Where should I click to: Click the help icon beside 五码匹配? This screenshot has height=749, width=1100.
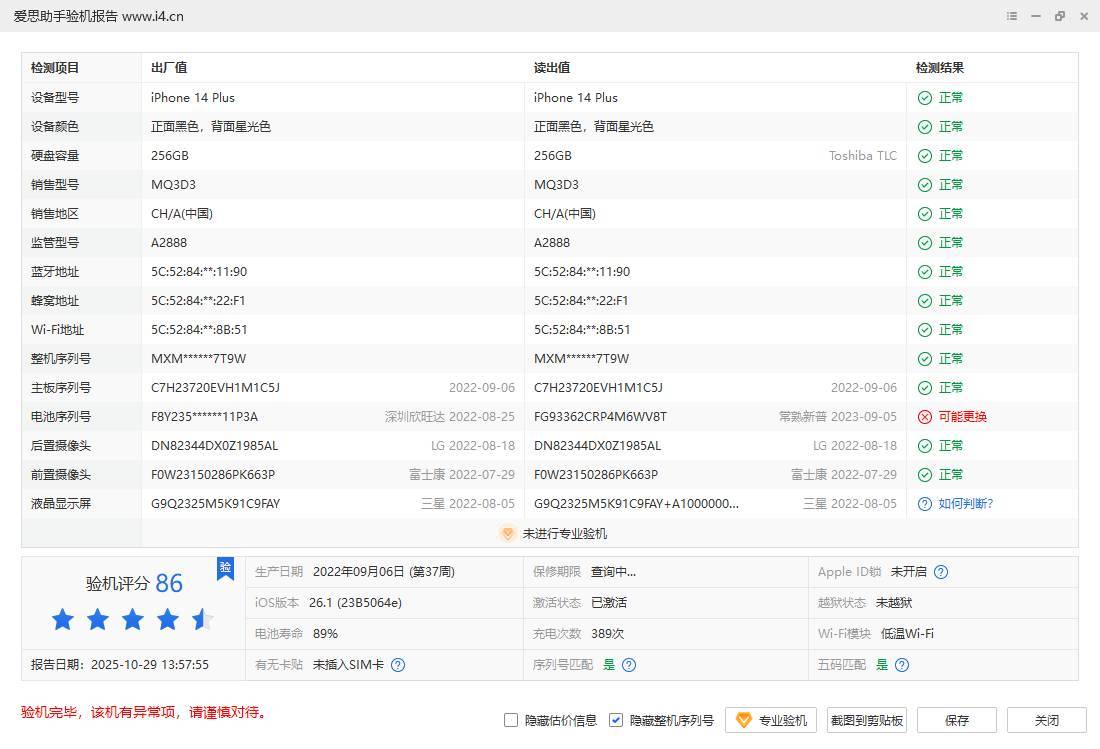[902, 665]
